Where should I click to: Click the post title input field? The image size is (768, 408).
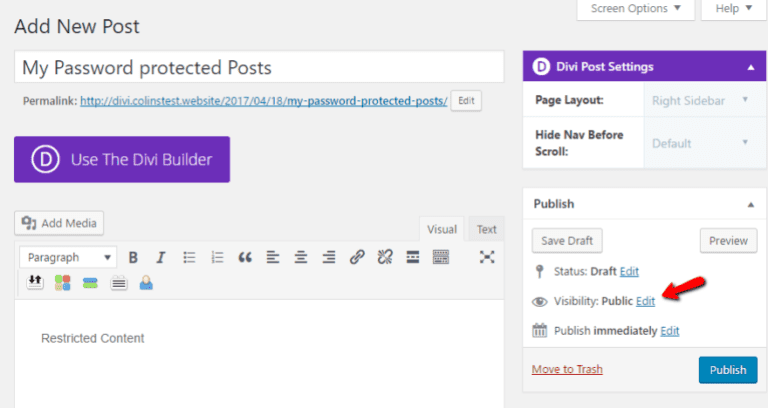click(258, 67)
